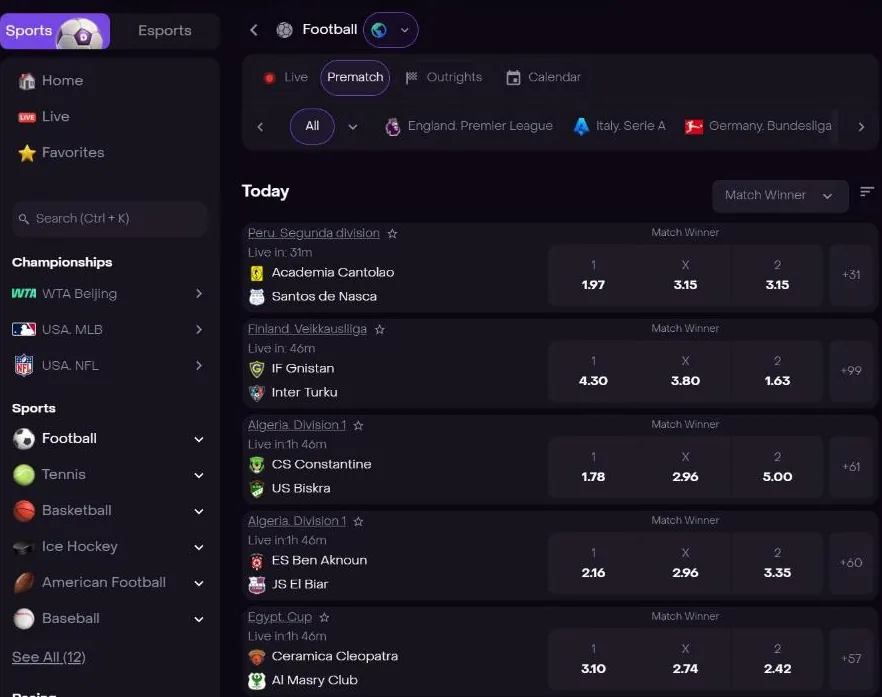Screen dimensions: 882x697
Task: Select draw odds 3.80 in IF Gnistan match
Action: click(x=685, y=371)
